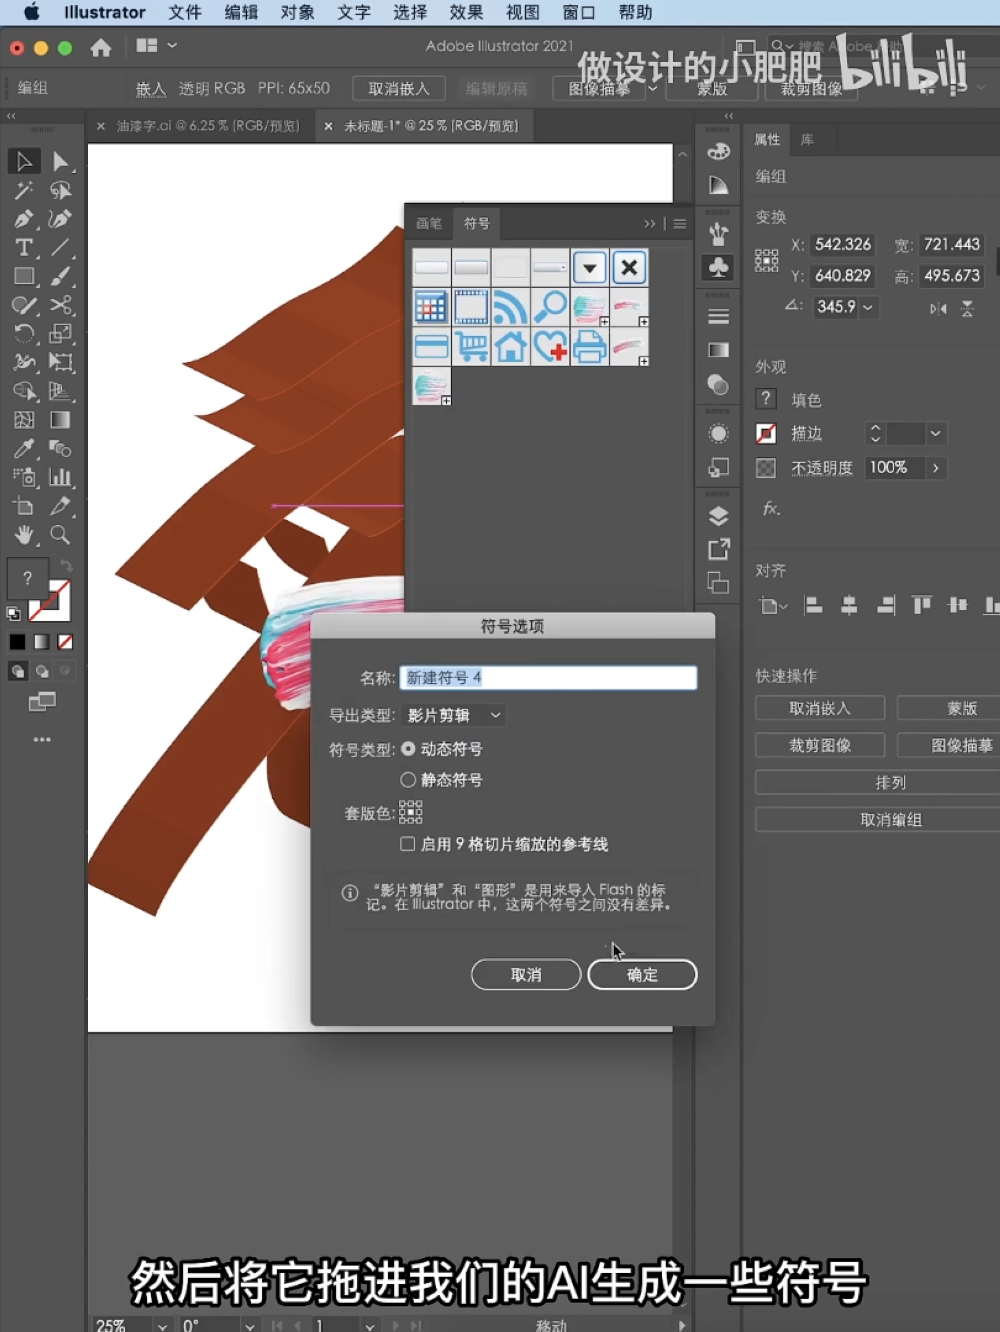Click the stroke color swatch in properties

coord(766,433)
